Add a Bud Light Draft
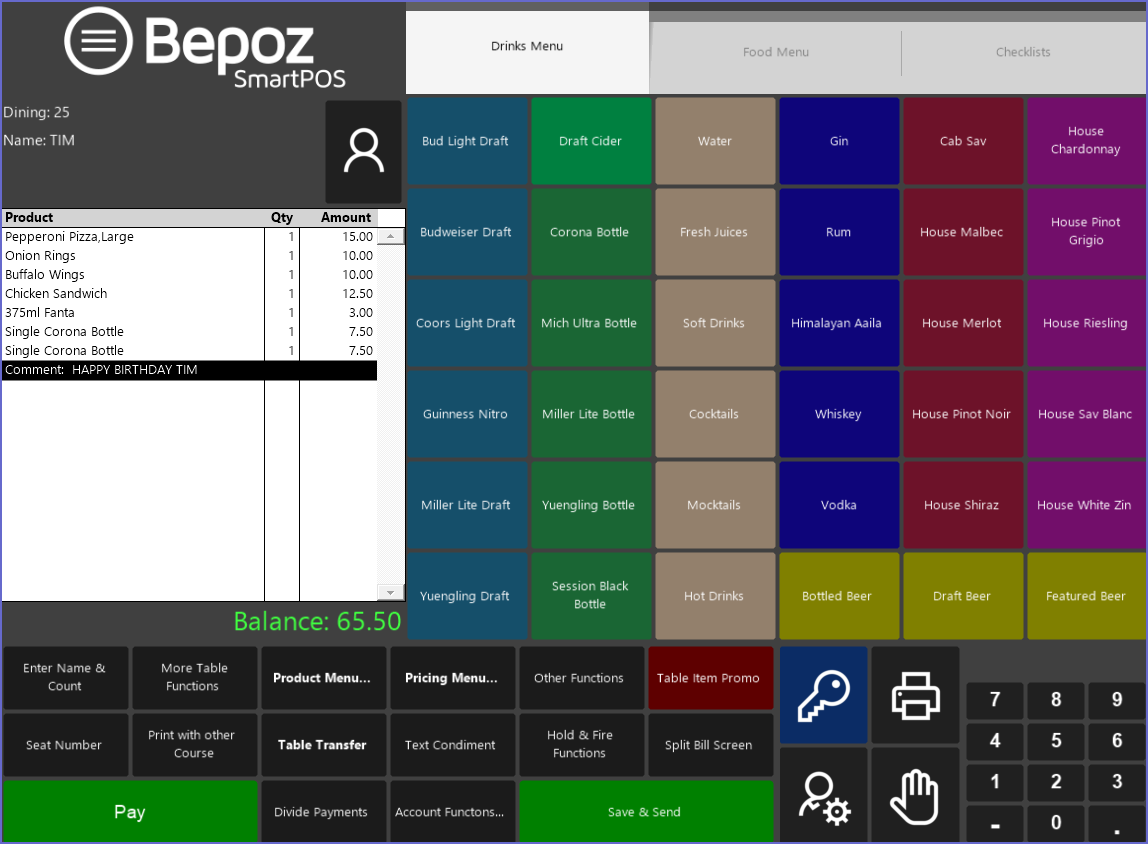This screenshot has width=1148, height=844. pos(466,141)
